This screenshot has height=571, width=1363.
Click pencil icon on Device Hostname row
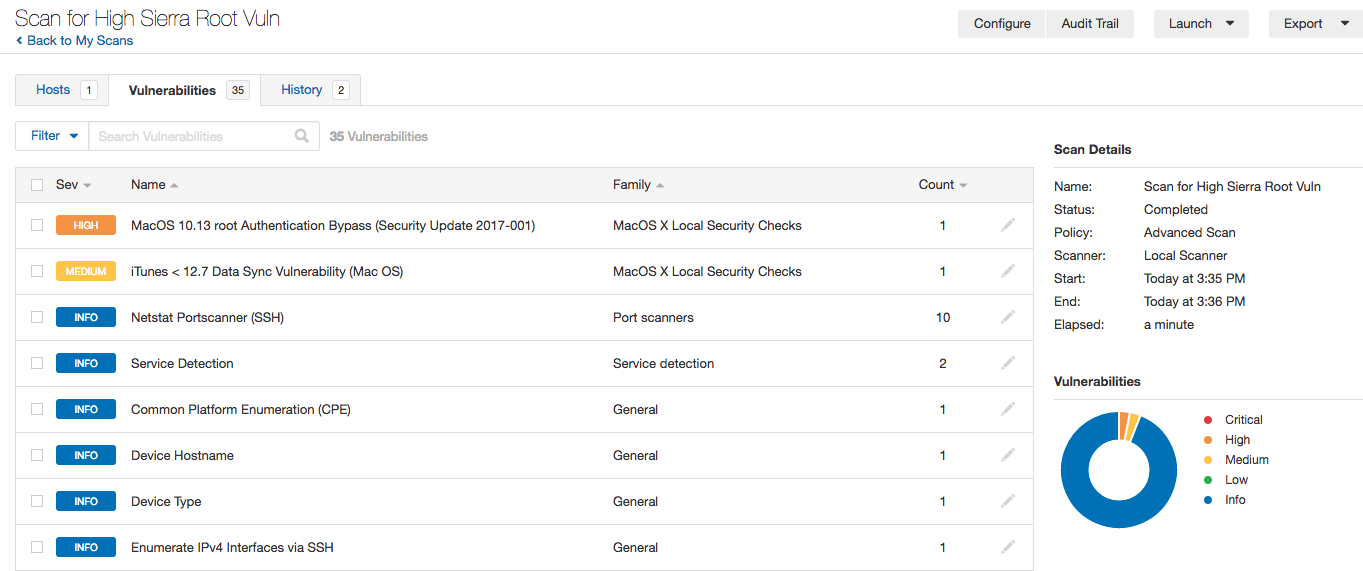(x=1008, y=455)
